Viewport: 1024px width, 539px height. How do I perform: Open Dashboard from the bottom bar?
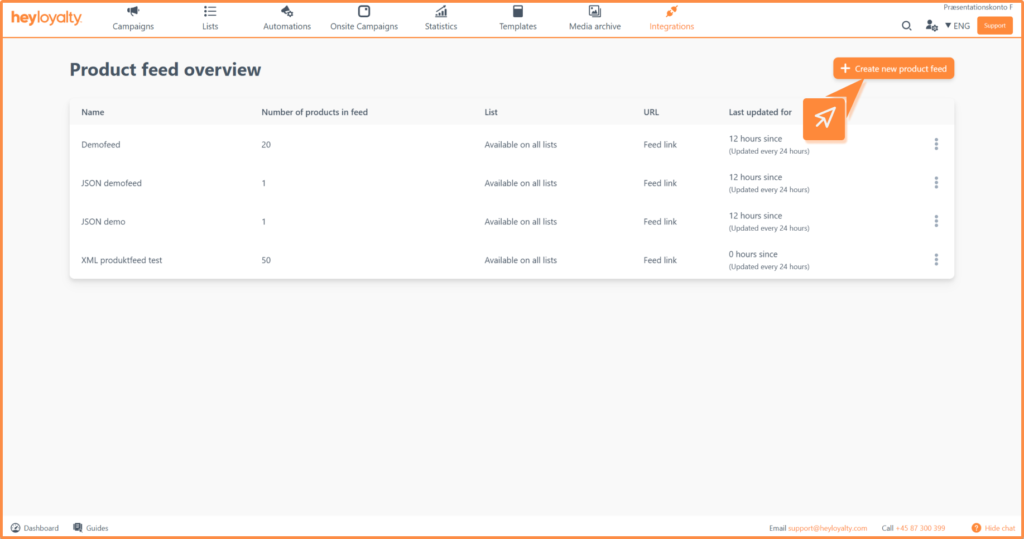pos(35,528)
